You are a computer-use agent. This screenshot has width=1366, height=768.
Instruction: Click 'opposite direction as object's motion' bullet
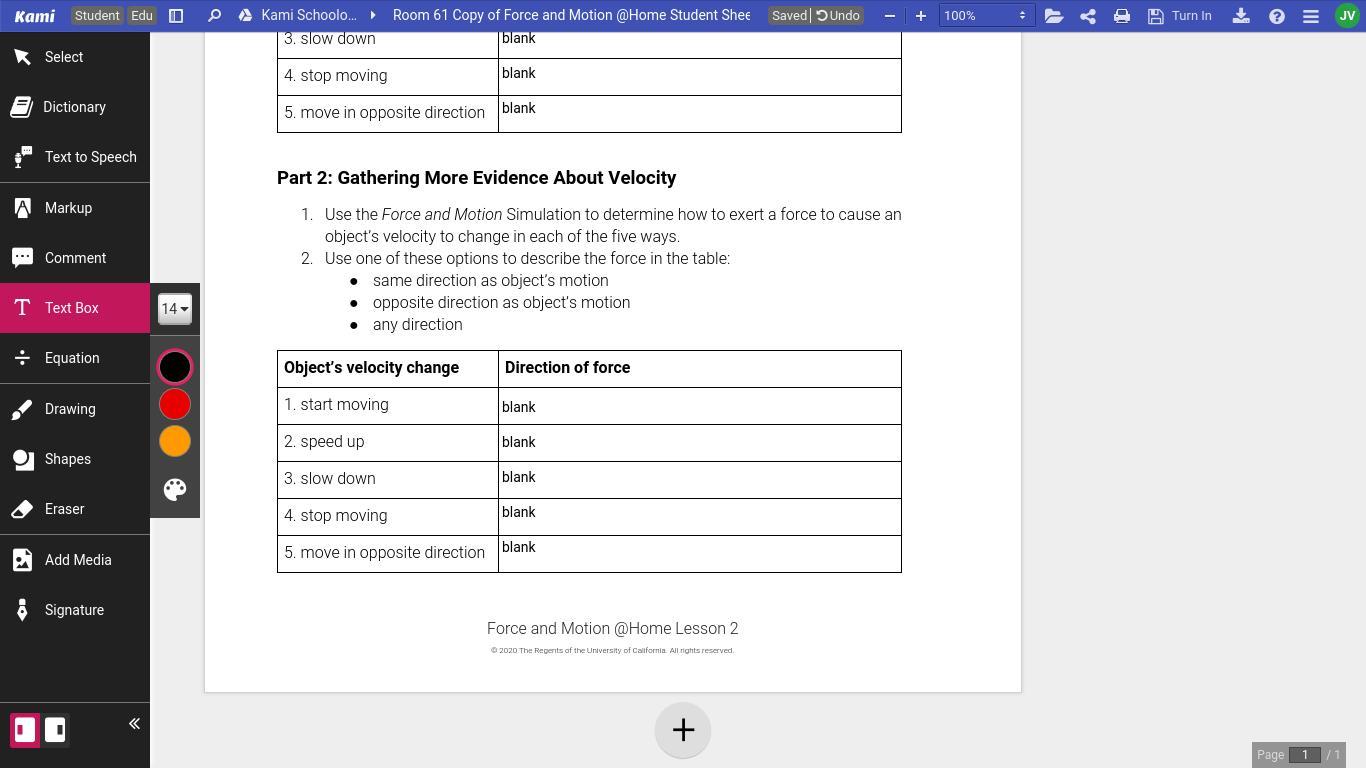(x=502, y=303)
